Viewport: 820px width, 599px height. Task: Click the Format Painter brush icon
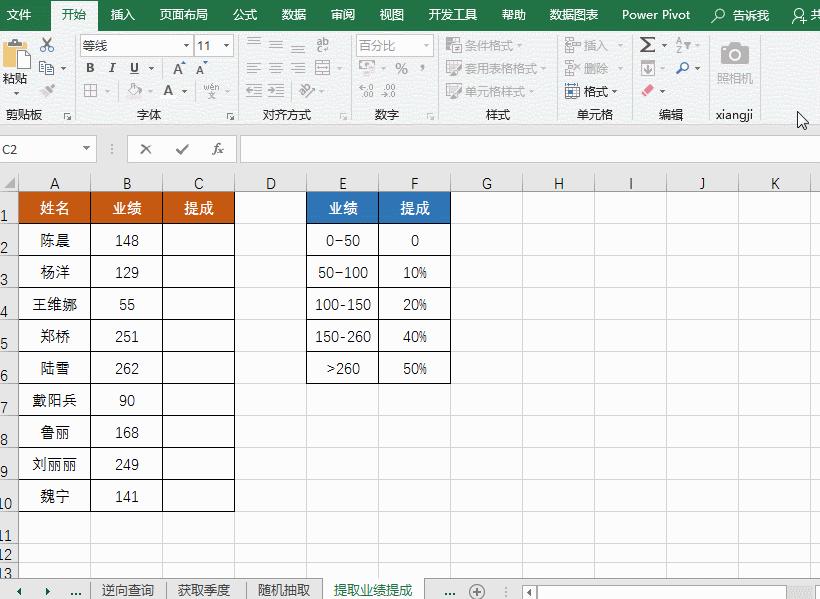[47, 89]
